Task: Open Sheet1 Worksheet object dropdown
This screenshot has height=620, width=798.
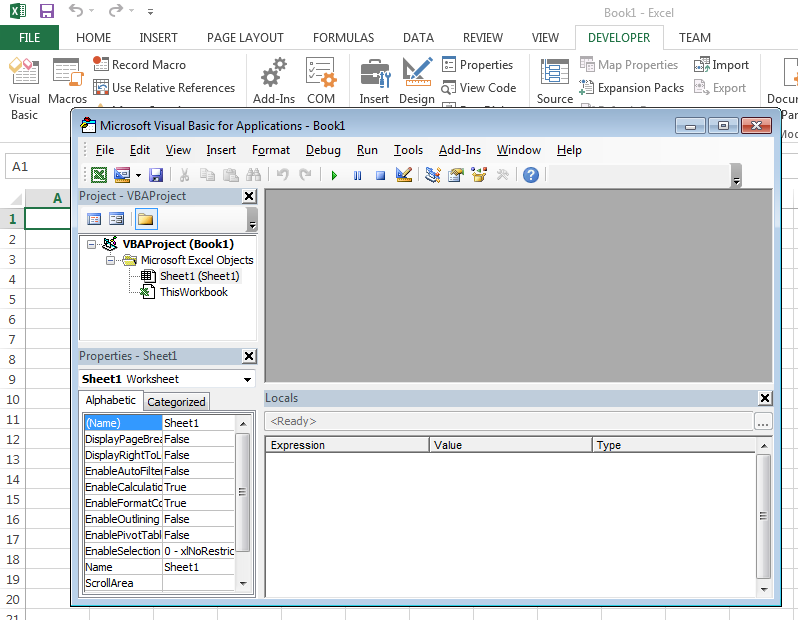Action: click(247, 379)
